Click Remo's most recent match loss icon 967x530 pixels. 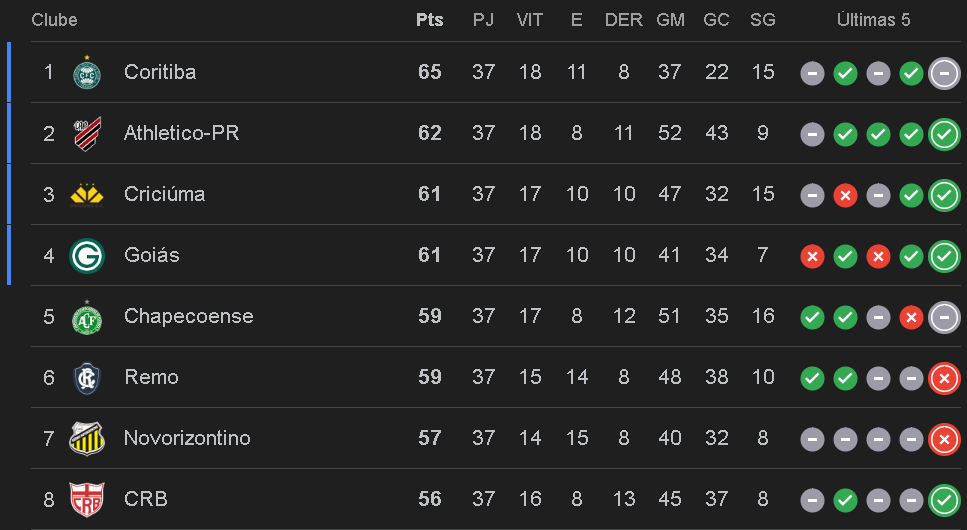tap(944, 378)
